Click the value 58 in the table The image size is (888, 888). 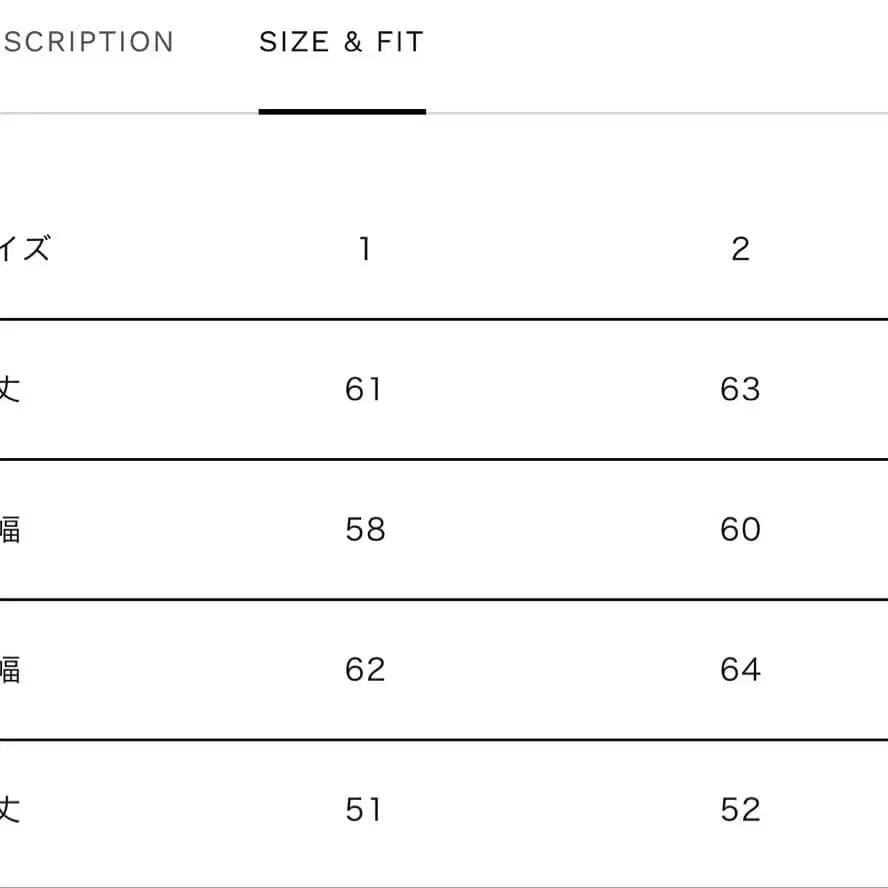(364, 529)
